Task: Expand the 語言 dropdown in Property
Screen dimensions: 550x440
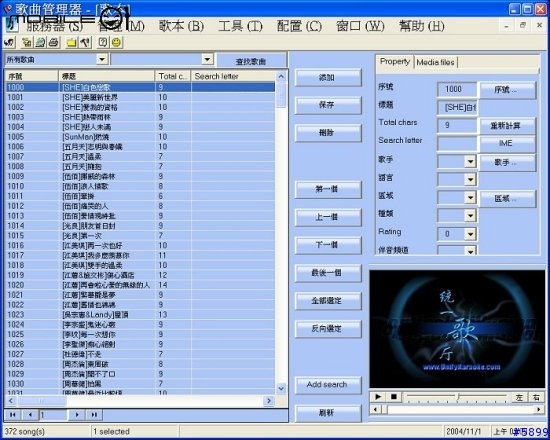Action: (470, 180)
